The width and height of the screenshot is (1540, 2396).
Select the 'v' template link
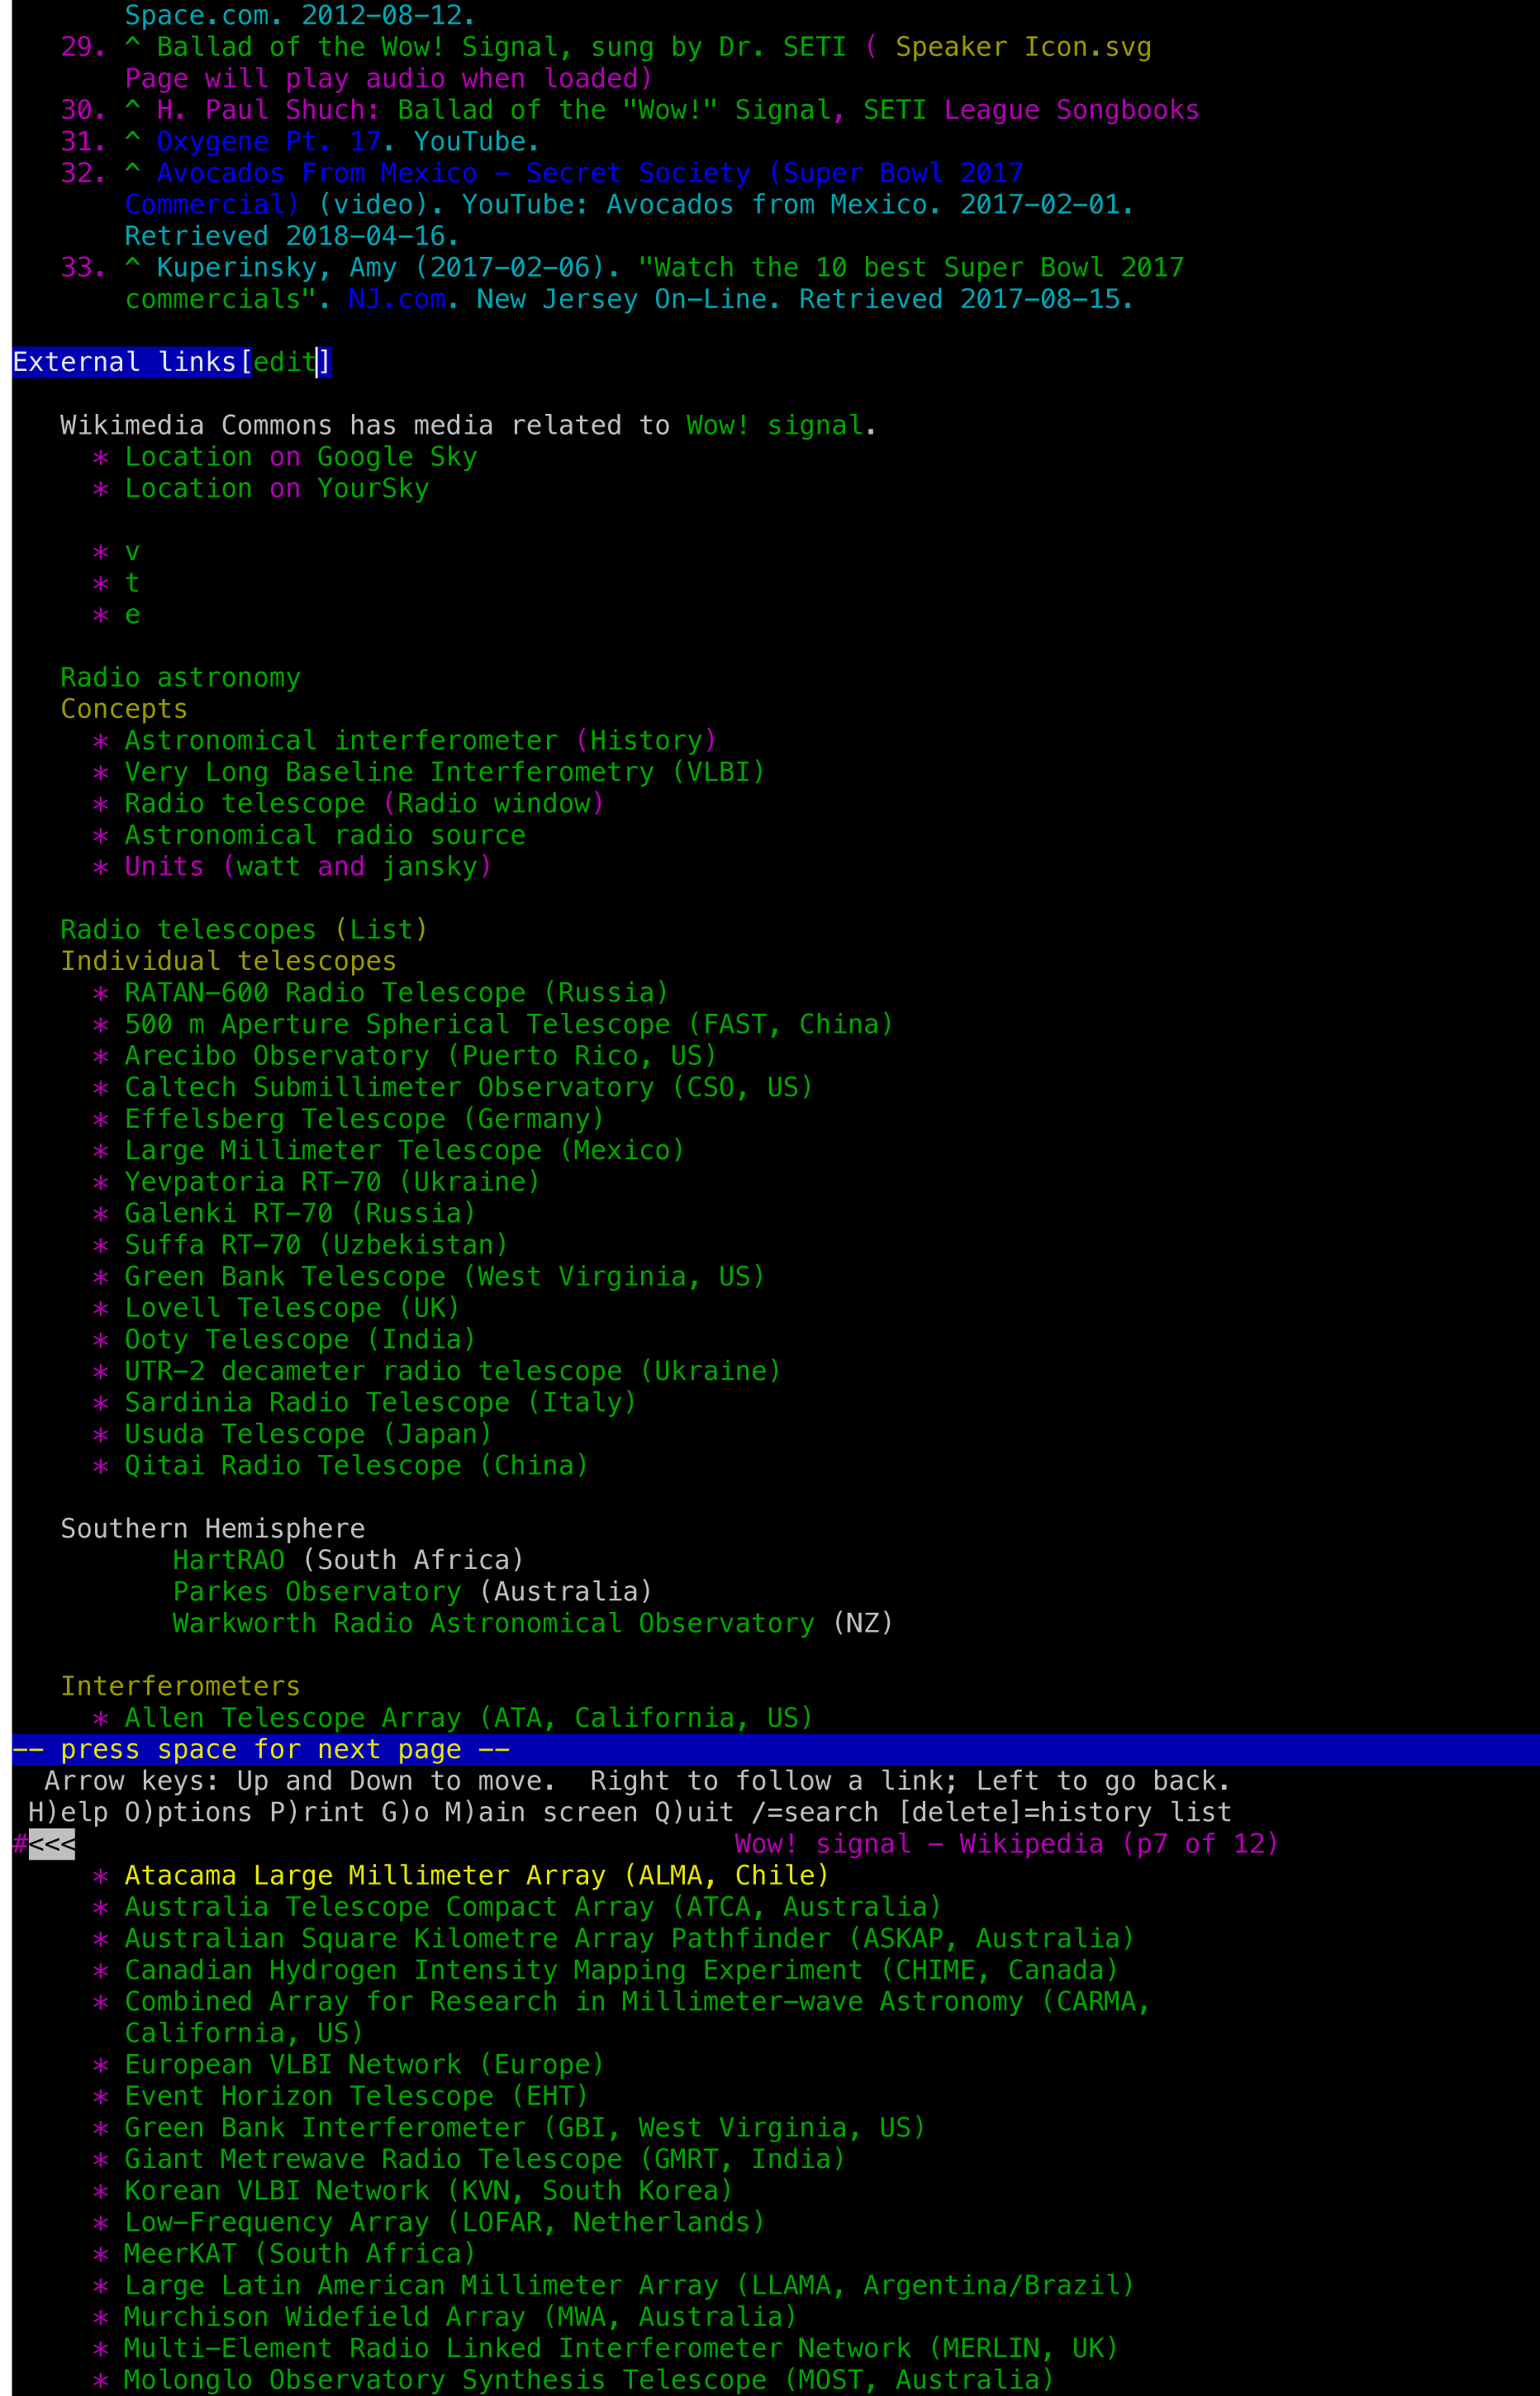132,552
